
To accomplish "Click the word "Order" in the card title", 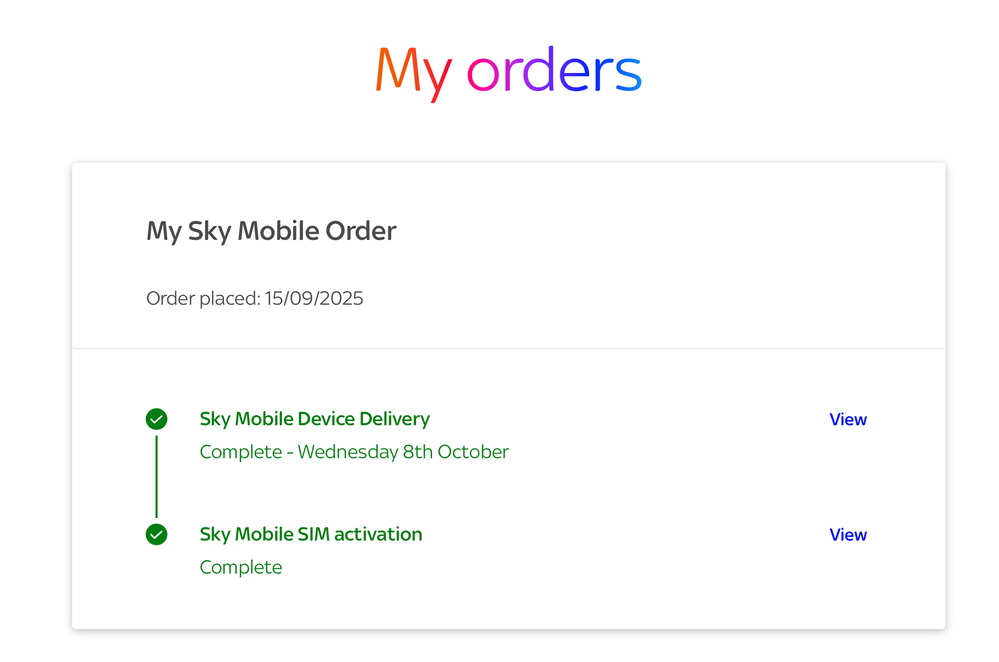I will [361, 231].
